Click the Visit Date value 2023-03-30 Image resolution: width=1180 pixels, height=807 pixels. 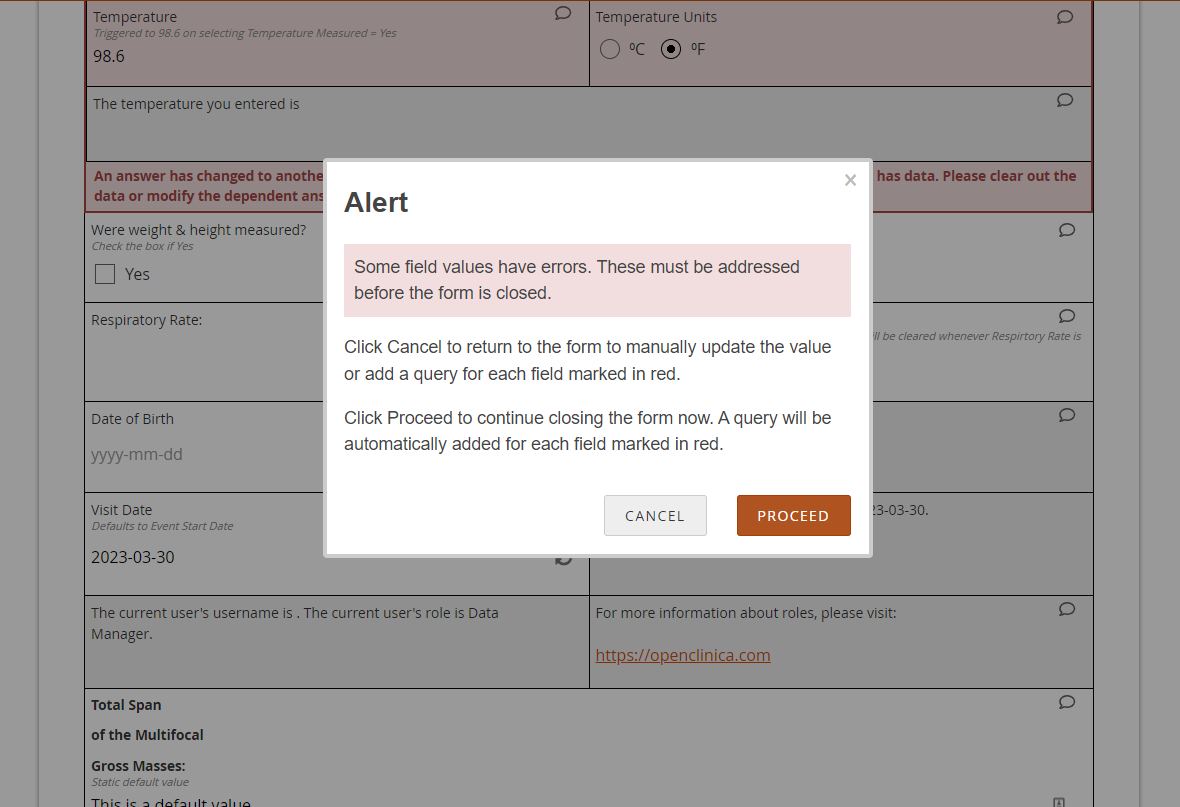(132, 557)
